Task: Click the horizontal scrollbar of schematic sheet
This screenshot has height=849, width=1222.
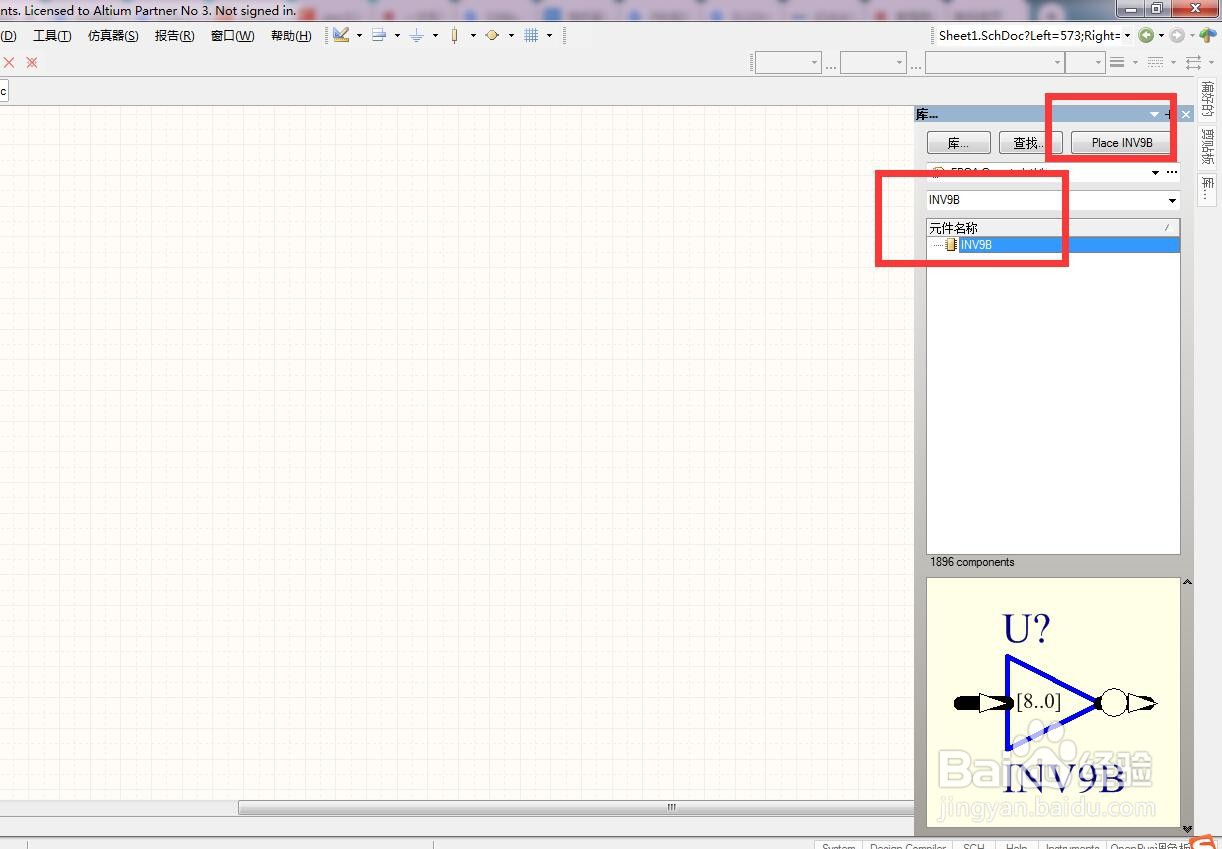Action: (x=576, y=807)
